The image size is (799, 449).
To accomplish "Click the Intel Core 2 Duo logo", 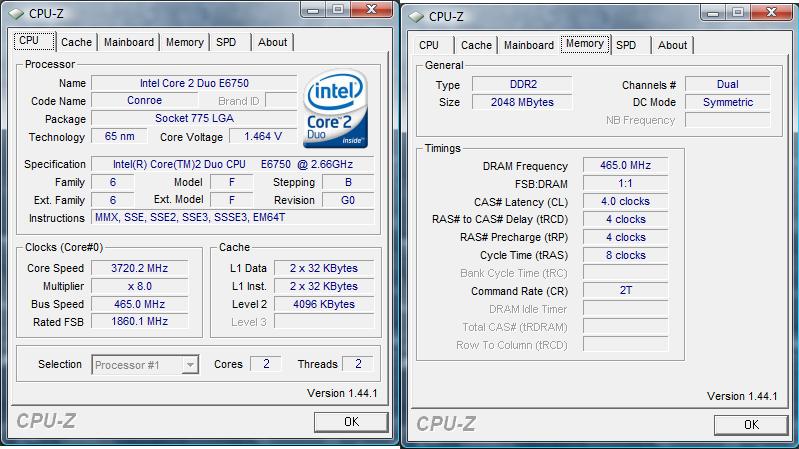I will click(335, 109).
